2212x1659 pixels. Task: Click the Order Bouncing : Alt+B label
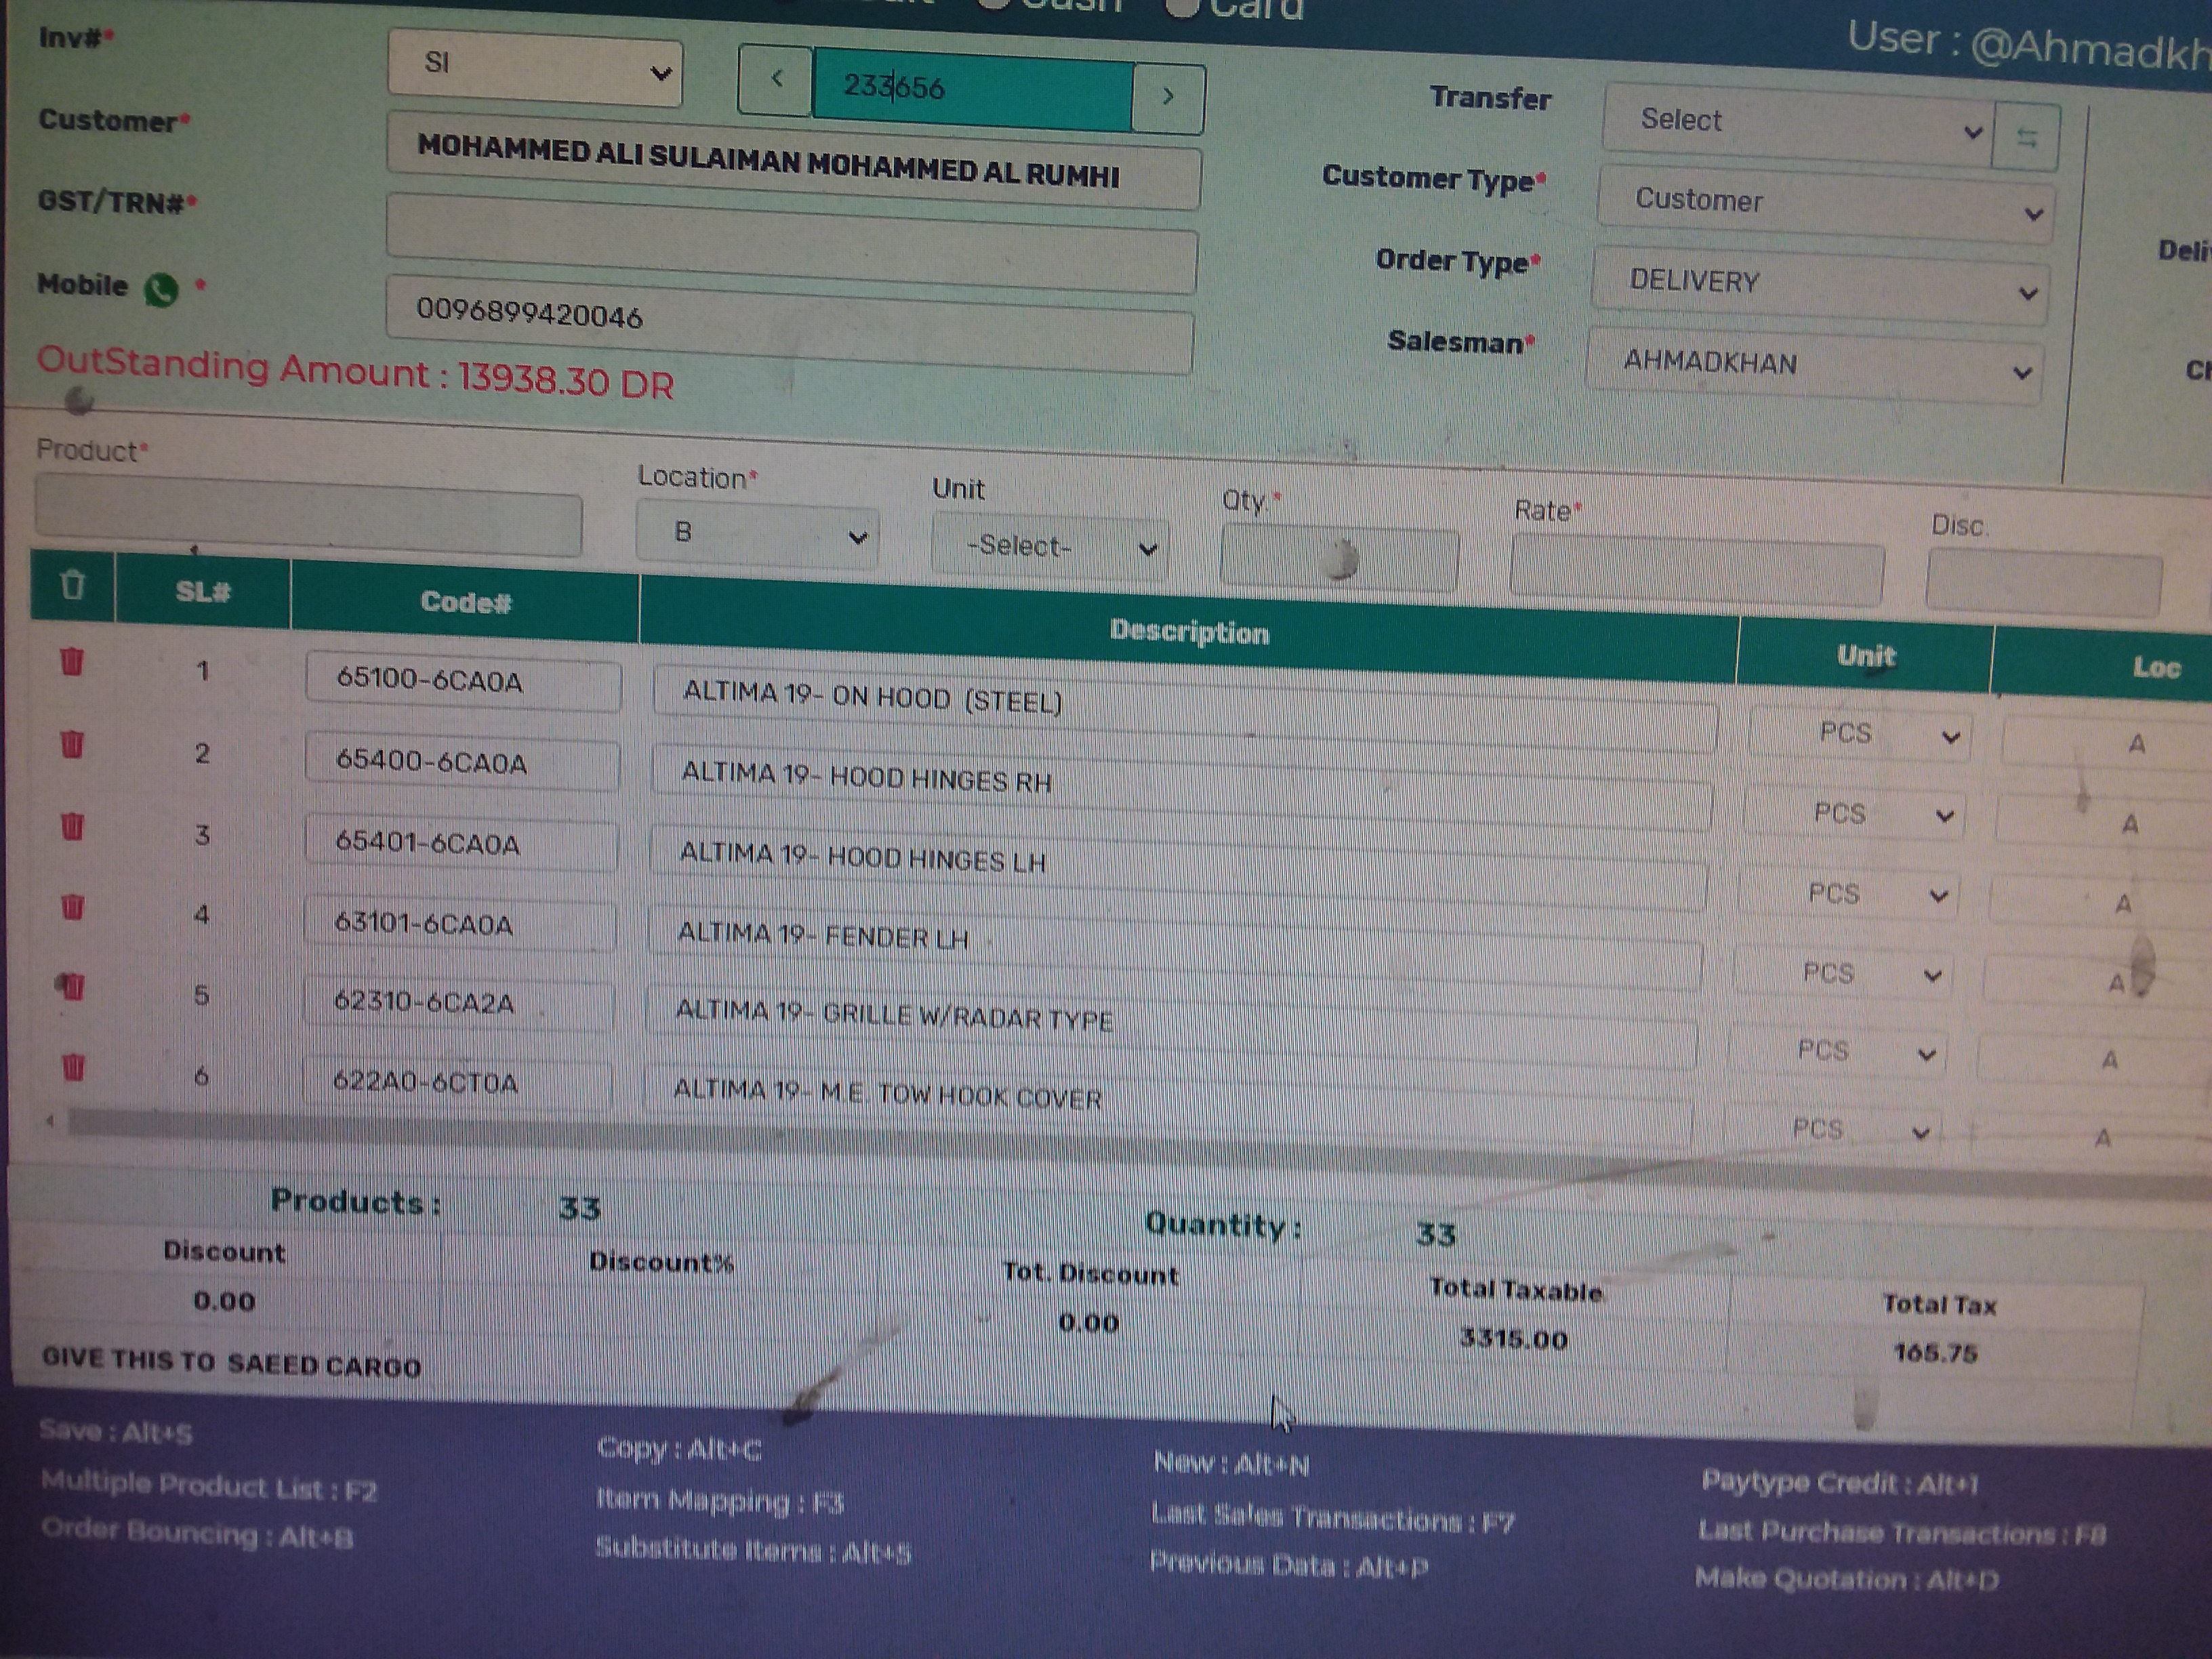(198, 1534)
